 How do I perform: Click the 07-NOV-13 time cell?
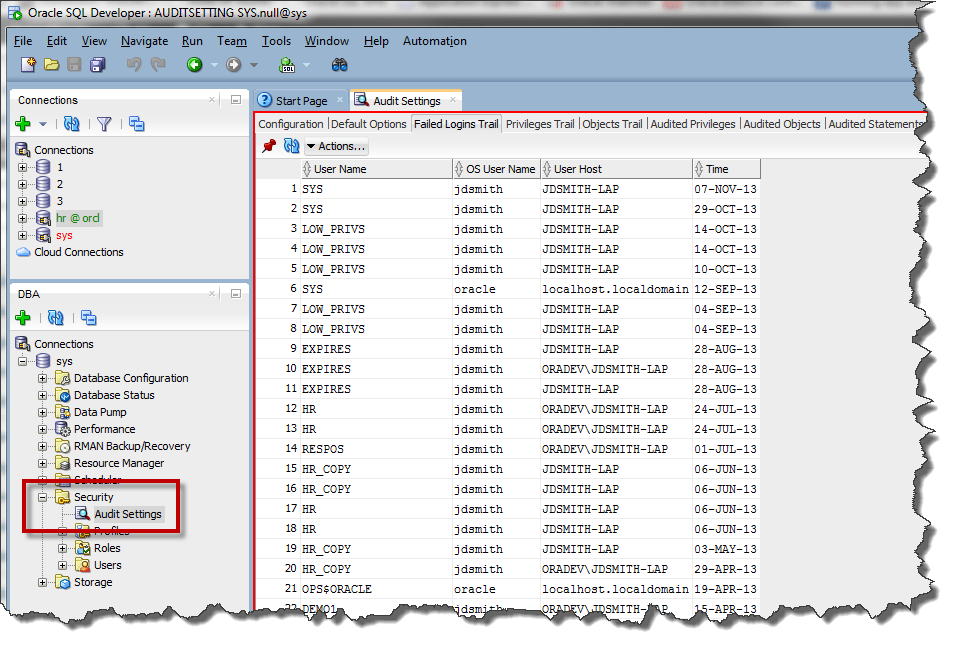pos(726,189)
